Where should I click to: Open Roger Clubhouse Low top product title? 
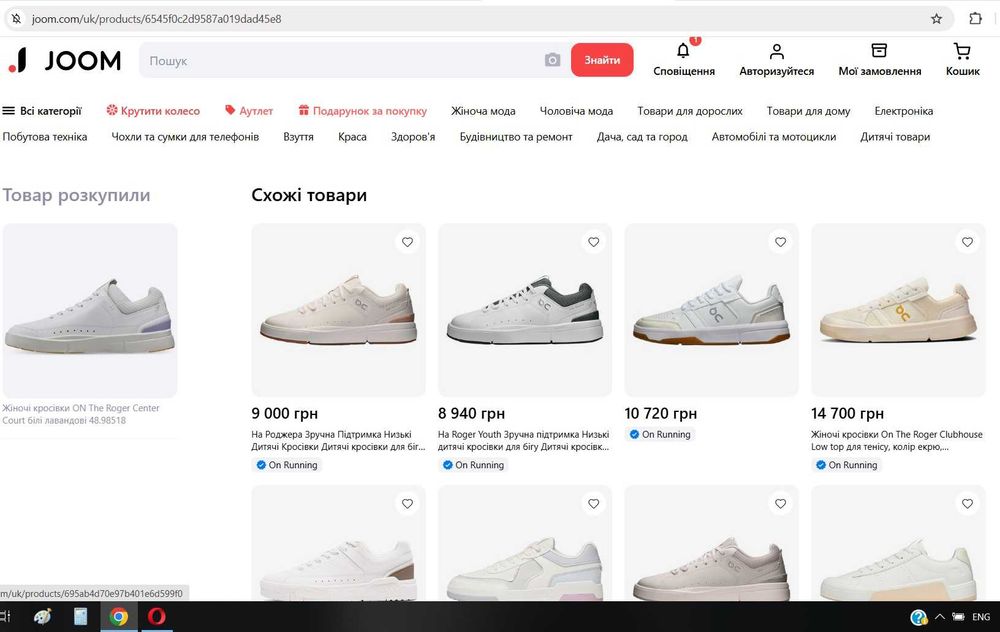tap(897, 440)
